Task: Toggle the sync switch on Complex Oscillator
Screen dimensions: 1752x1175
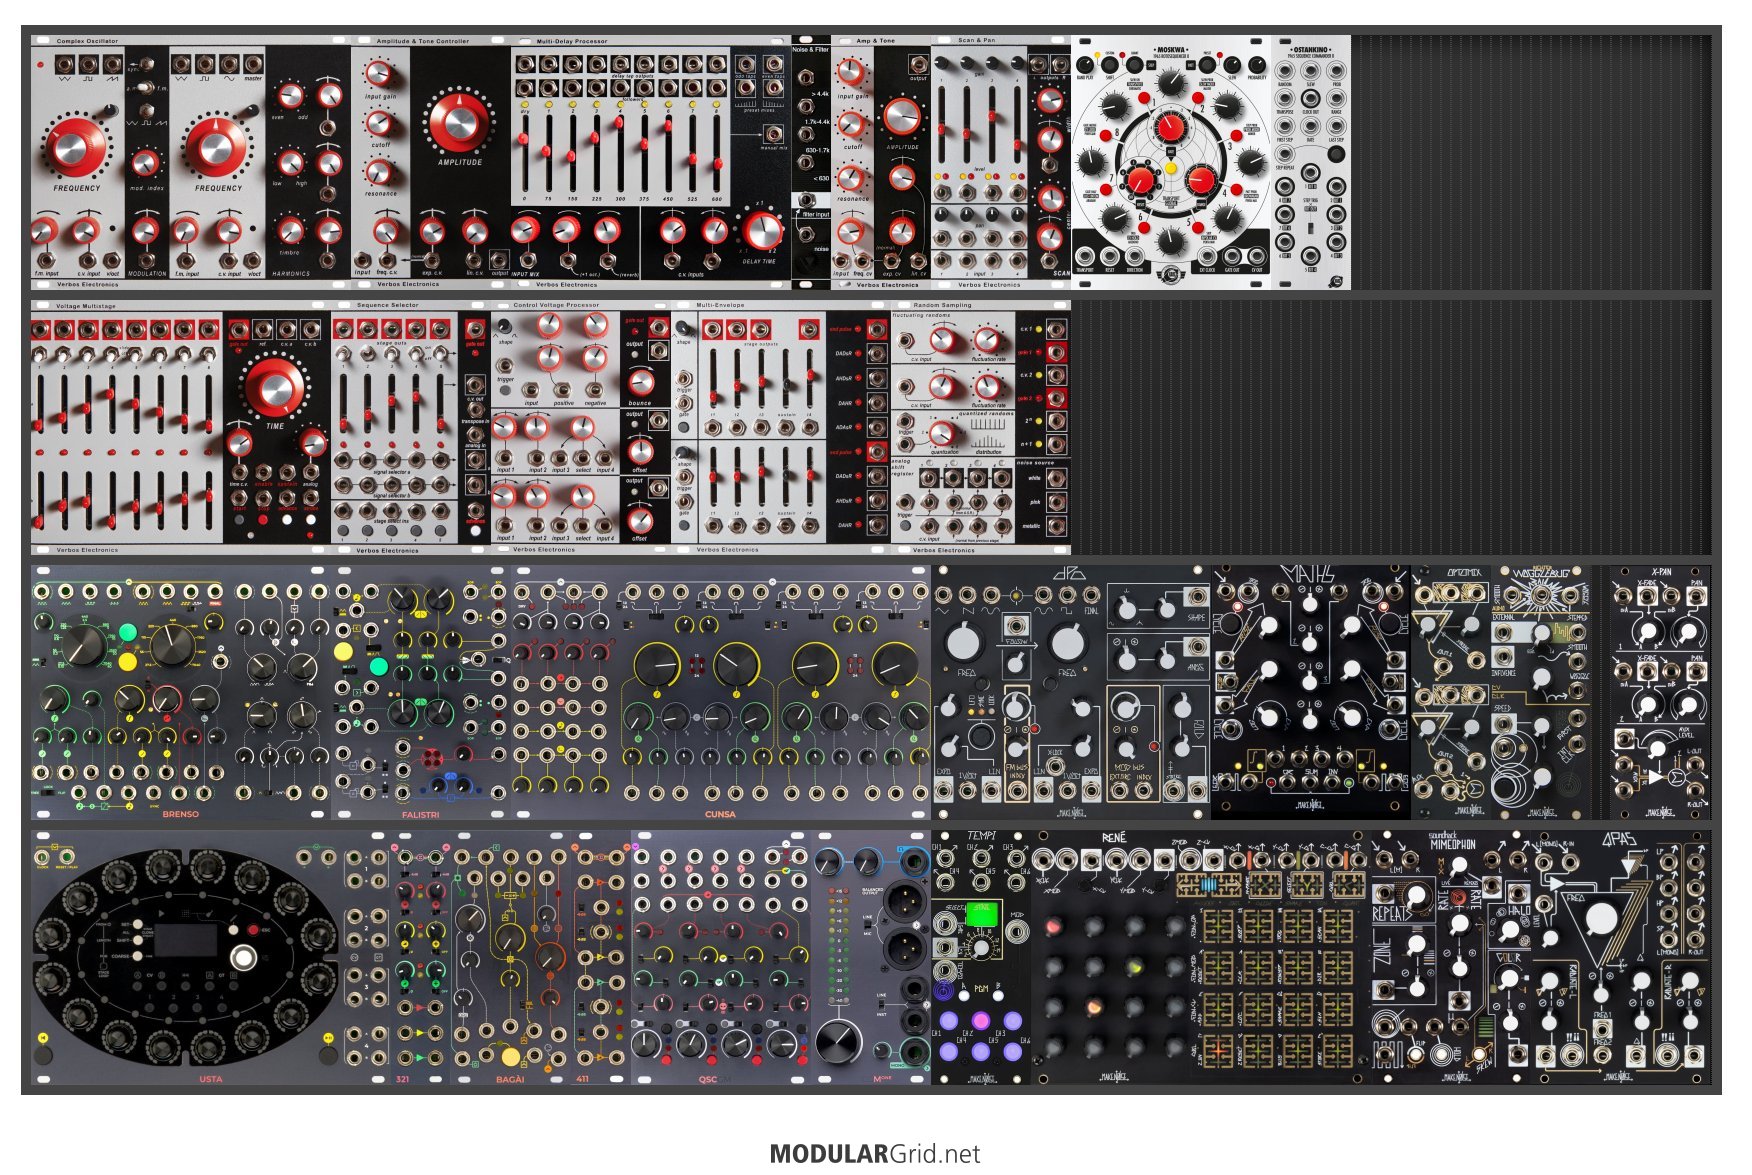Action: click(x=145, y=65)
